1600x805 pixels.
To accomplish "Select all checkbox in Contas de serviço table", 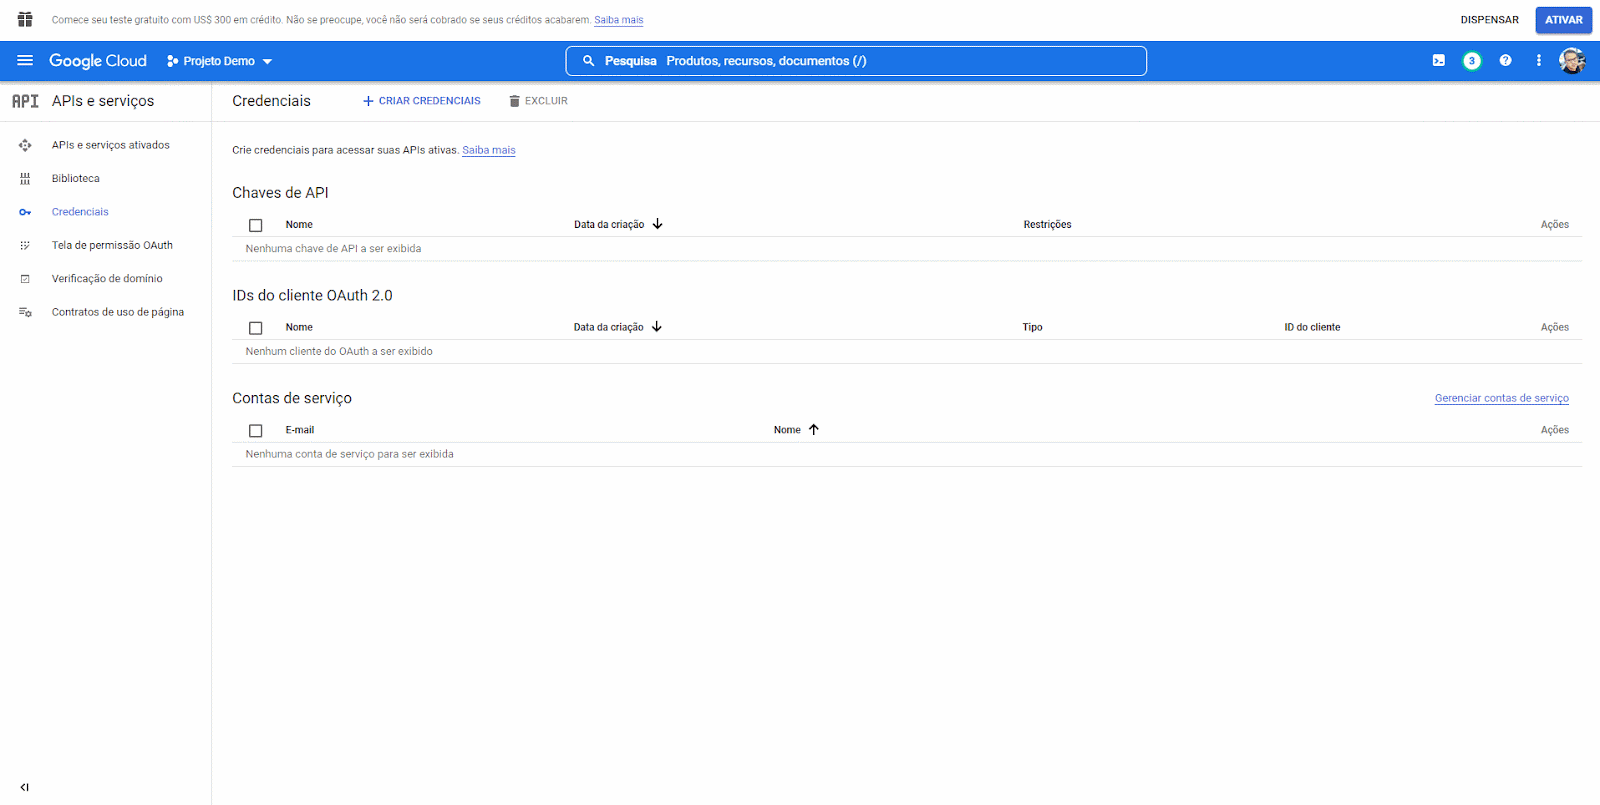I will (256, 431).
